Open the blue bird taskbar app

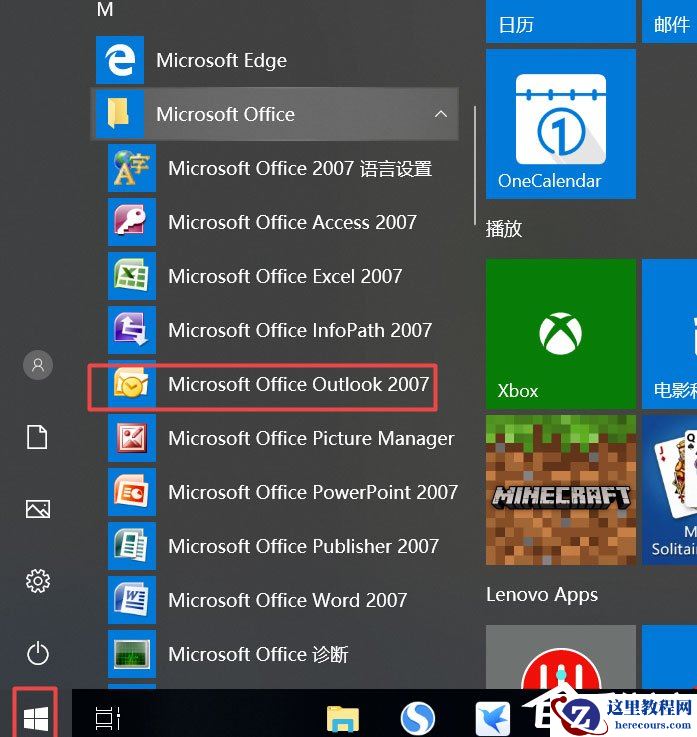click(492, 718)
